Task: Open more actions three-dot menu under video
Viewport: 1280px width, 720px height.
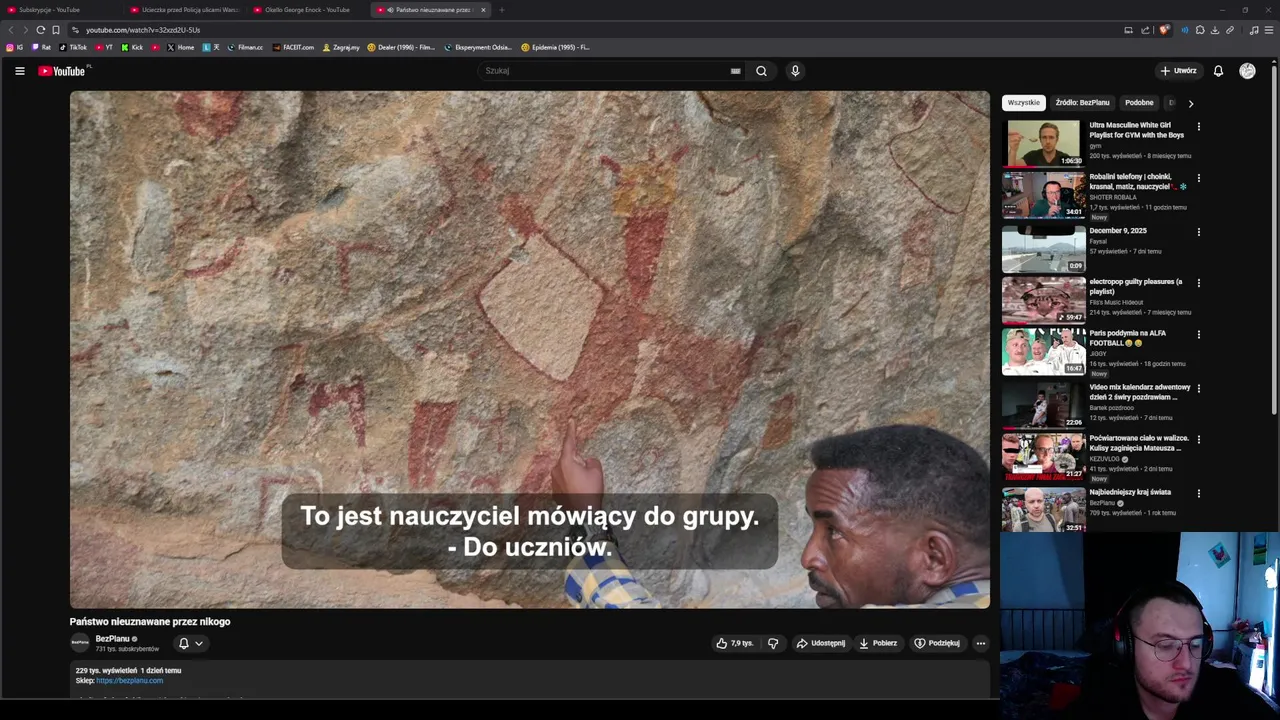Action: click(981, 643)
